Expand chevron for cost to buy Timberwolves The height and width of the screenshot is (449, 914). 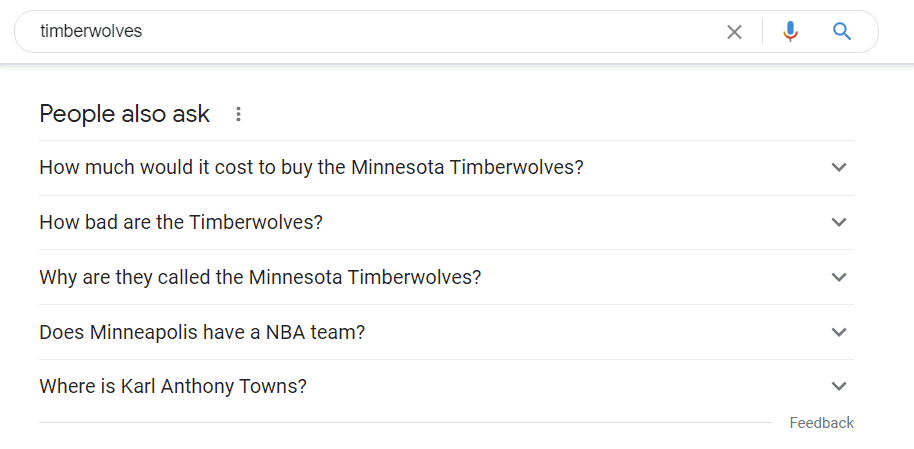(839, 167)
